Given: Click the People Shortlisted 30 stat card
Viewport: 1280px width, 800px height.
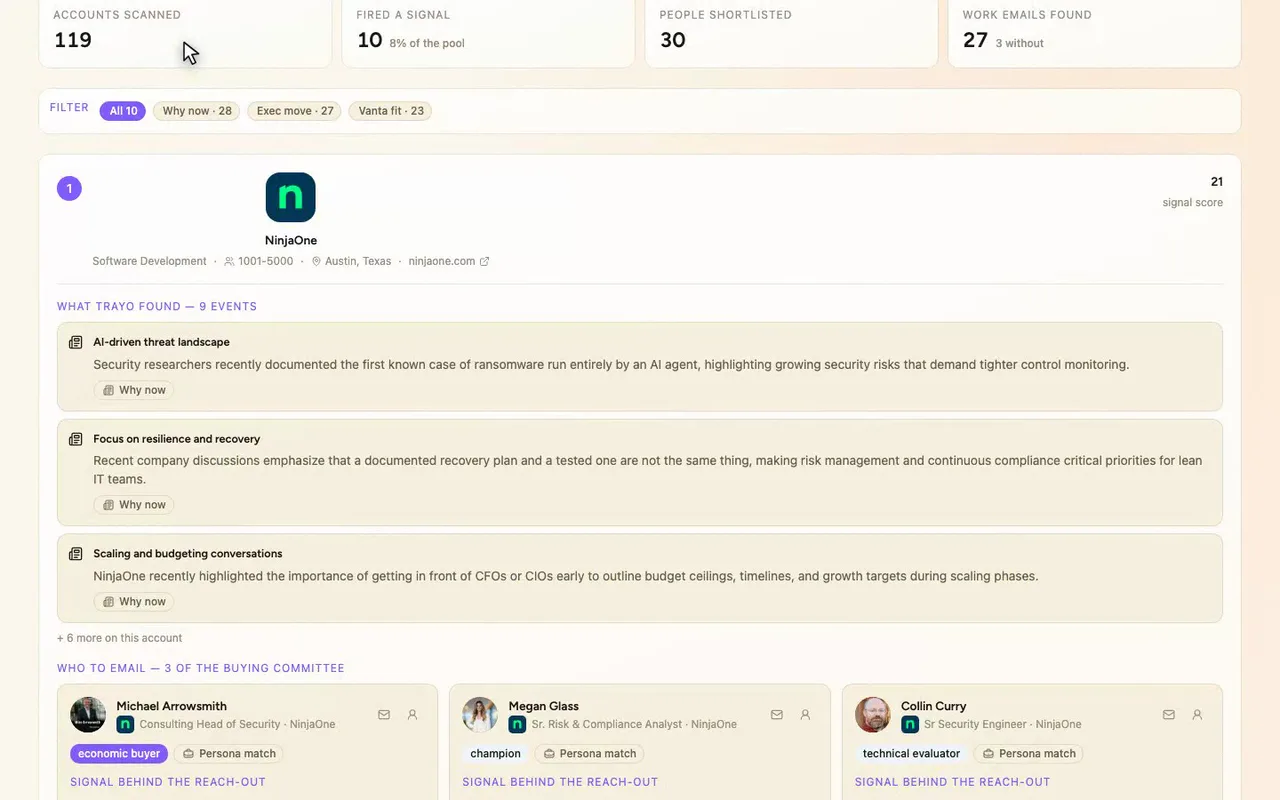Looking at the screenshot, I should (x=791, y=32).
